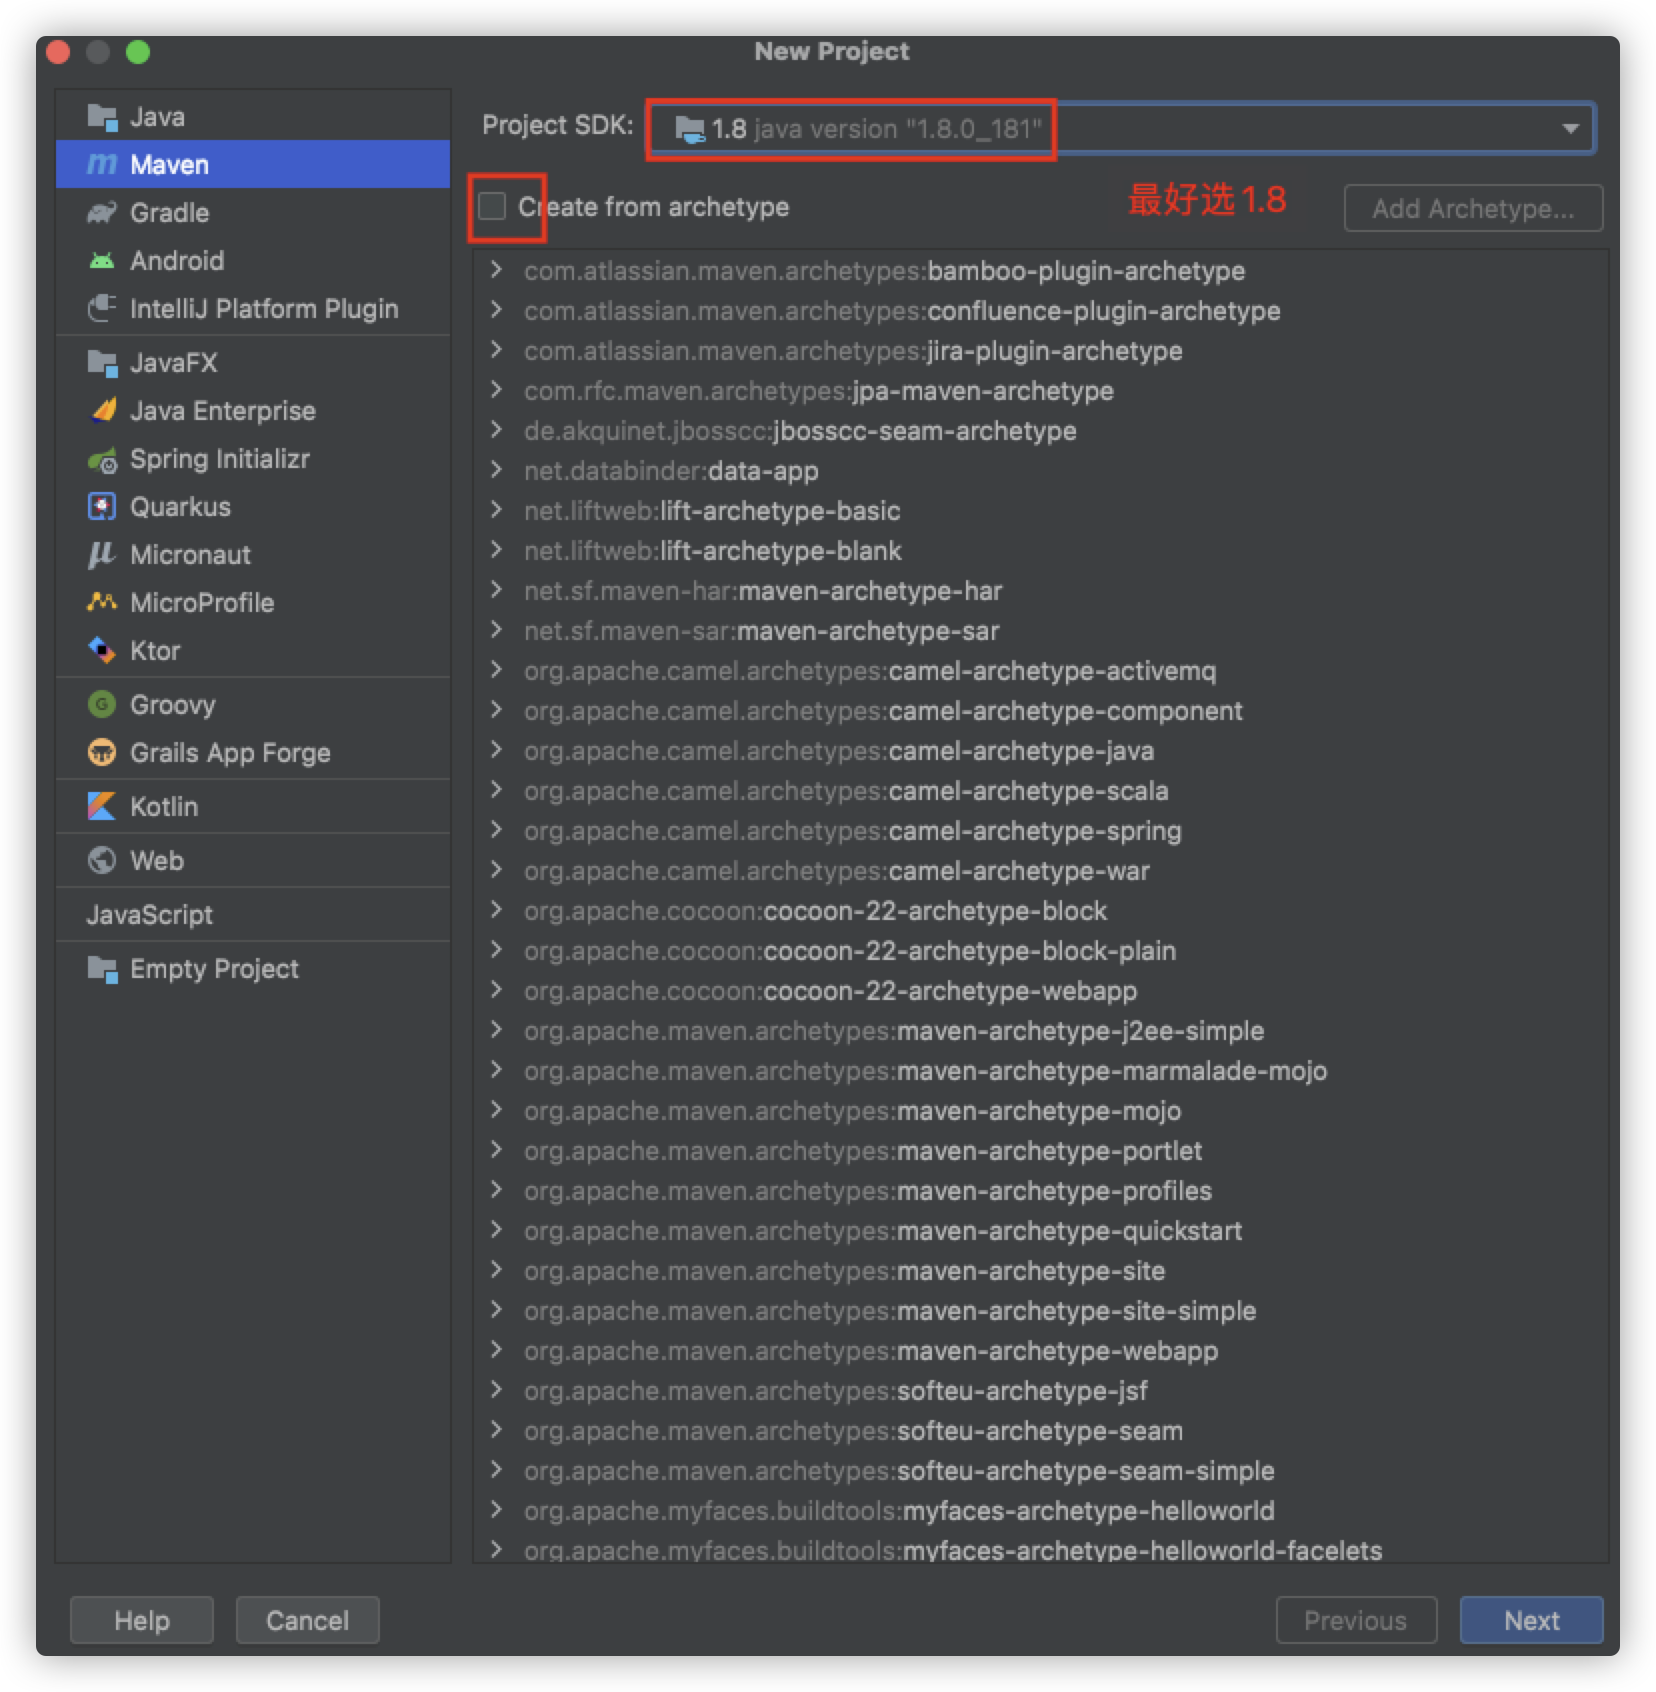The width and height of the screenshot is (1656, 1692).
Task: Select the Ktor icon
Action: [x=102, y=651]
